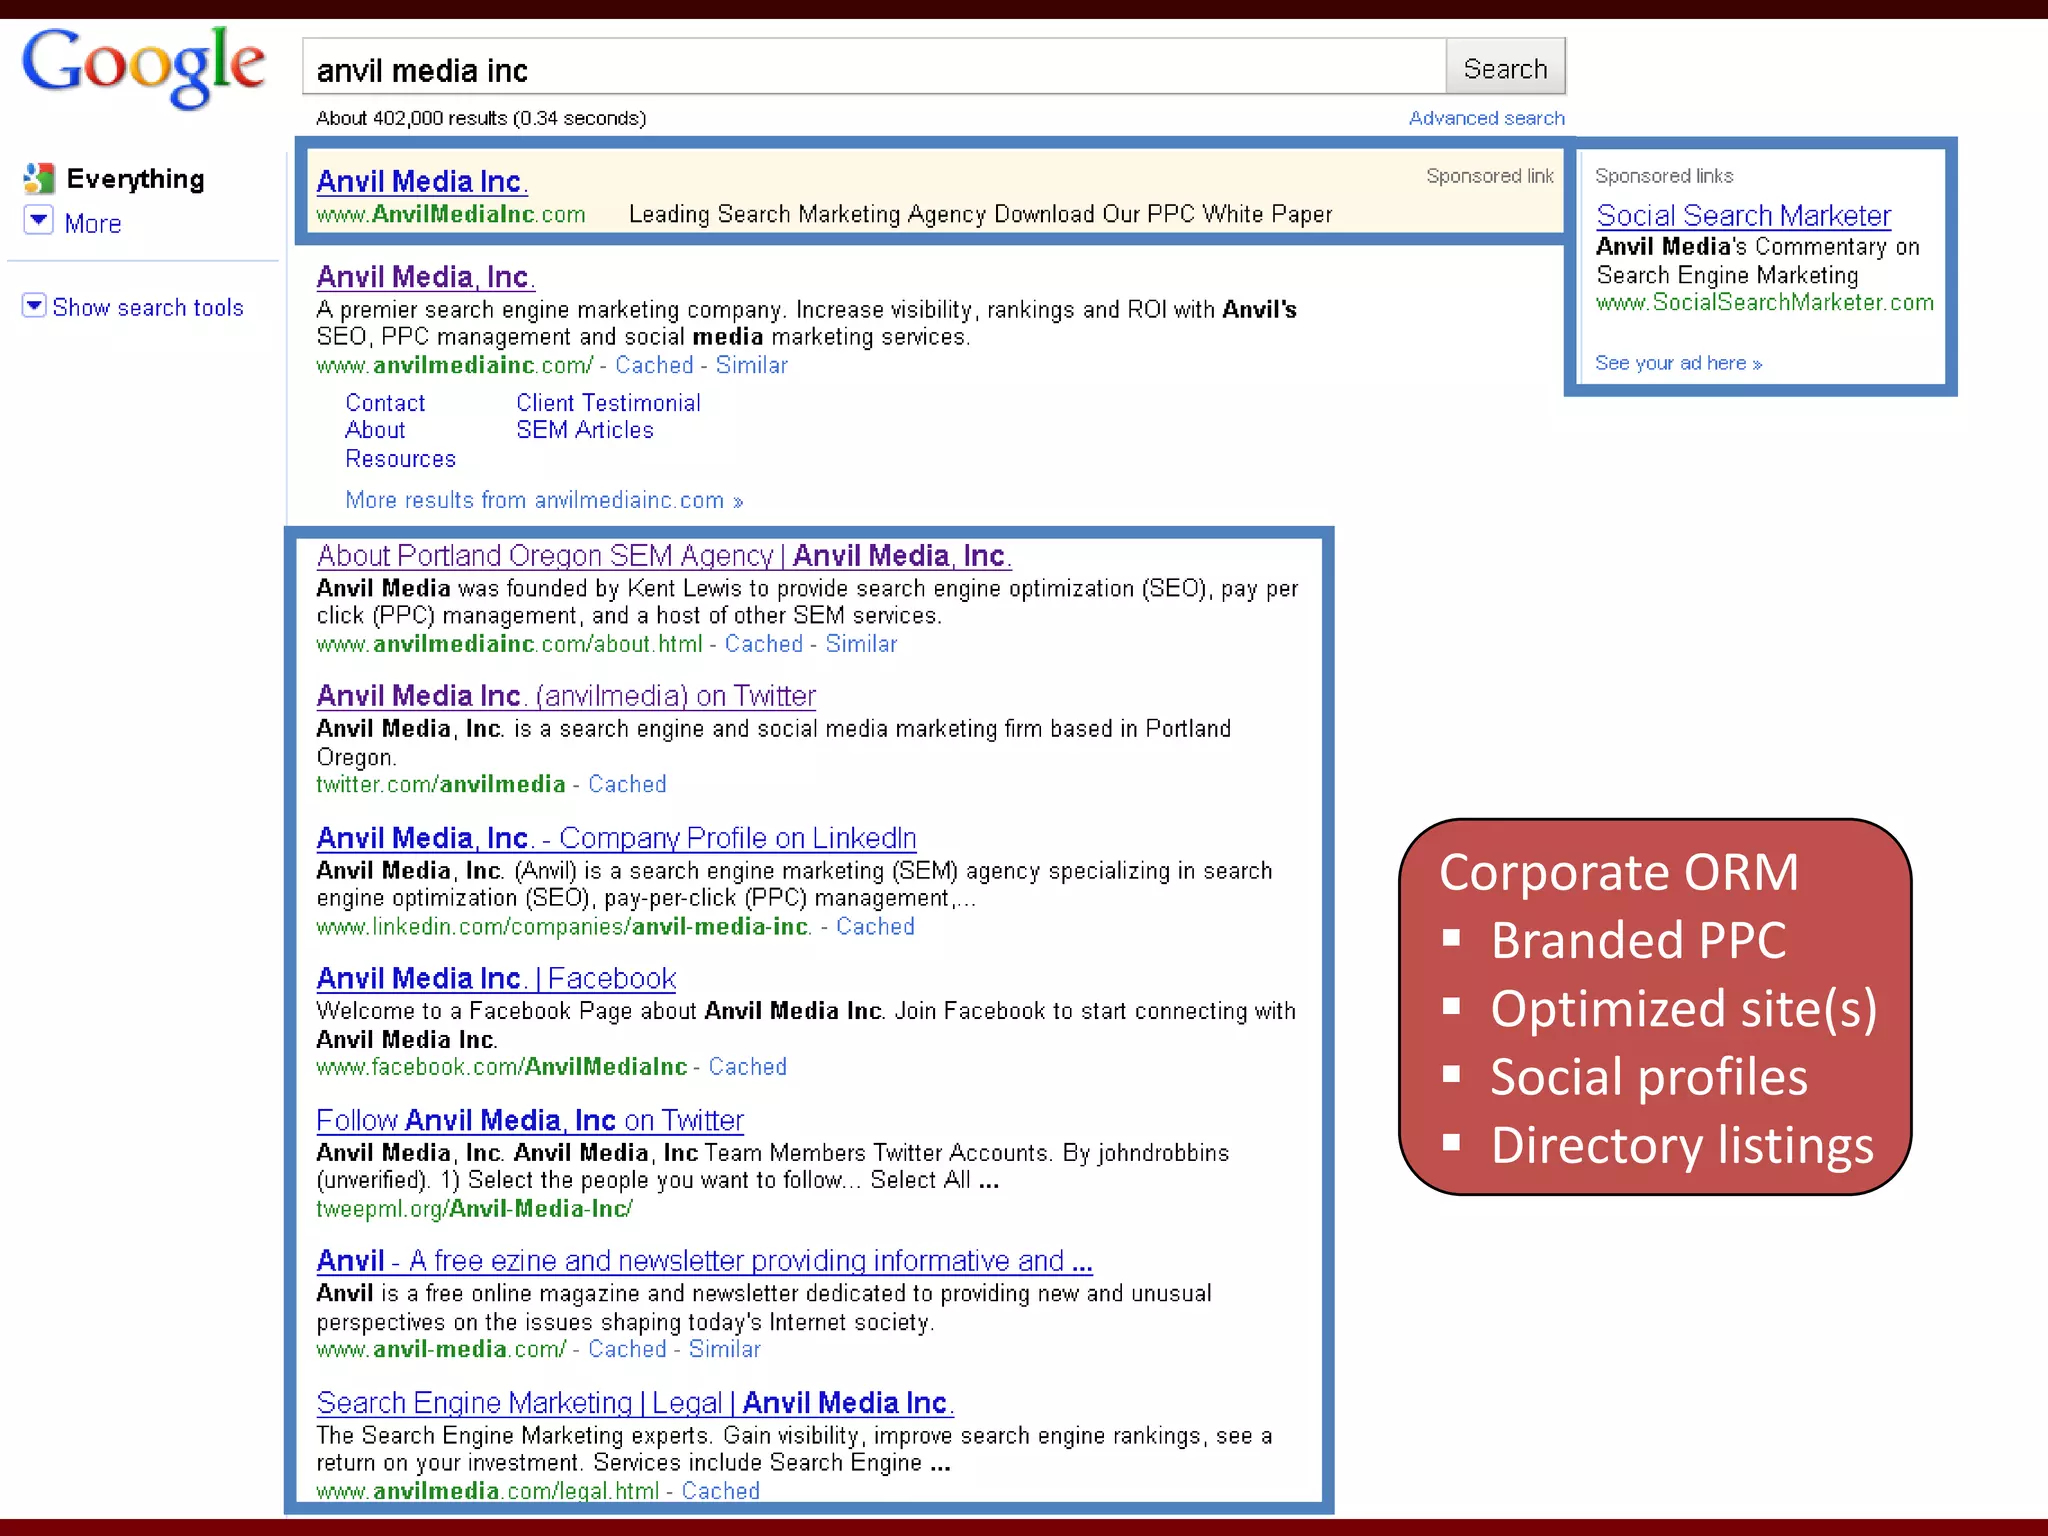
Task: Open Cached link for about.html result
Action: click(764, 644)
